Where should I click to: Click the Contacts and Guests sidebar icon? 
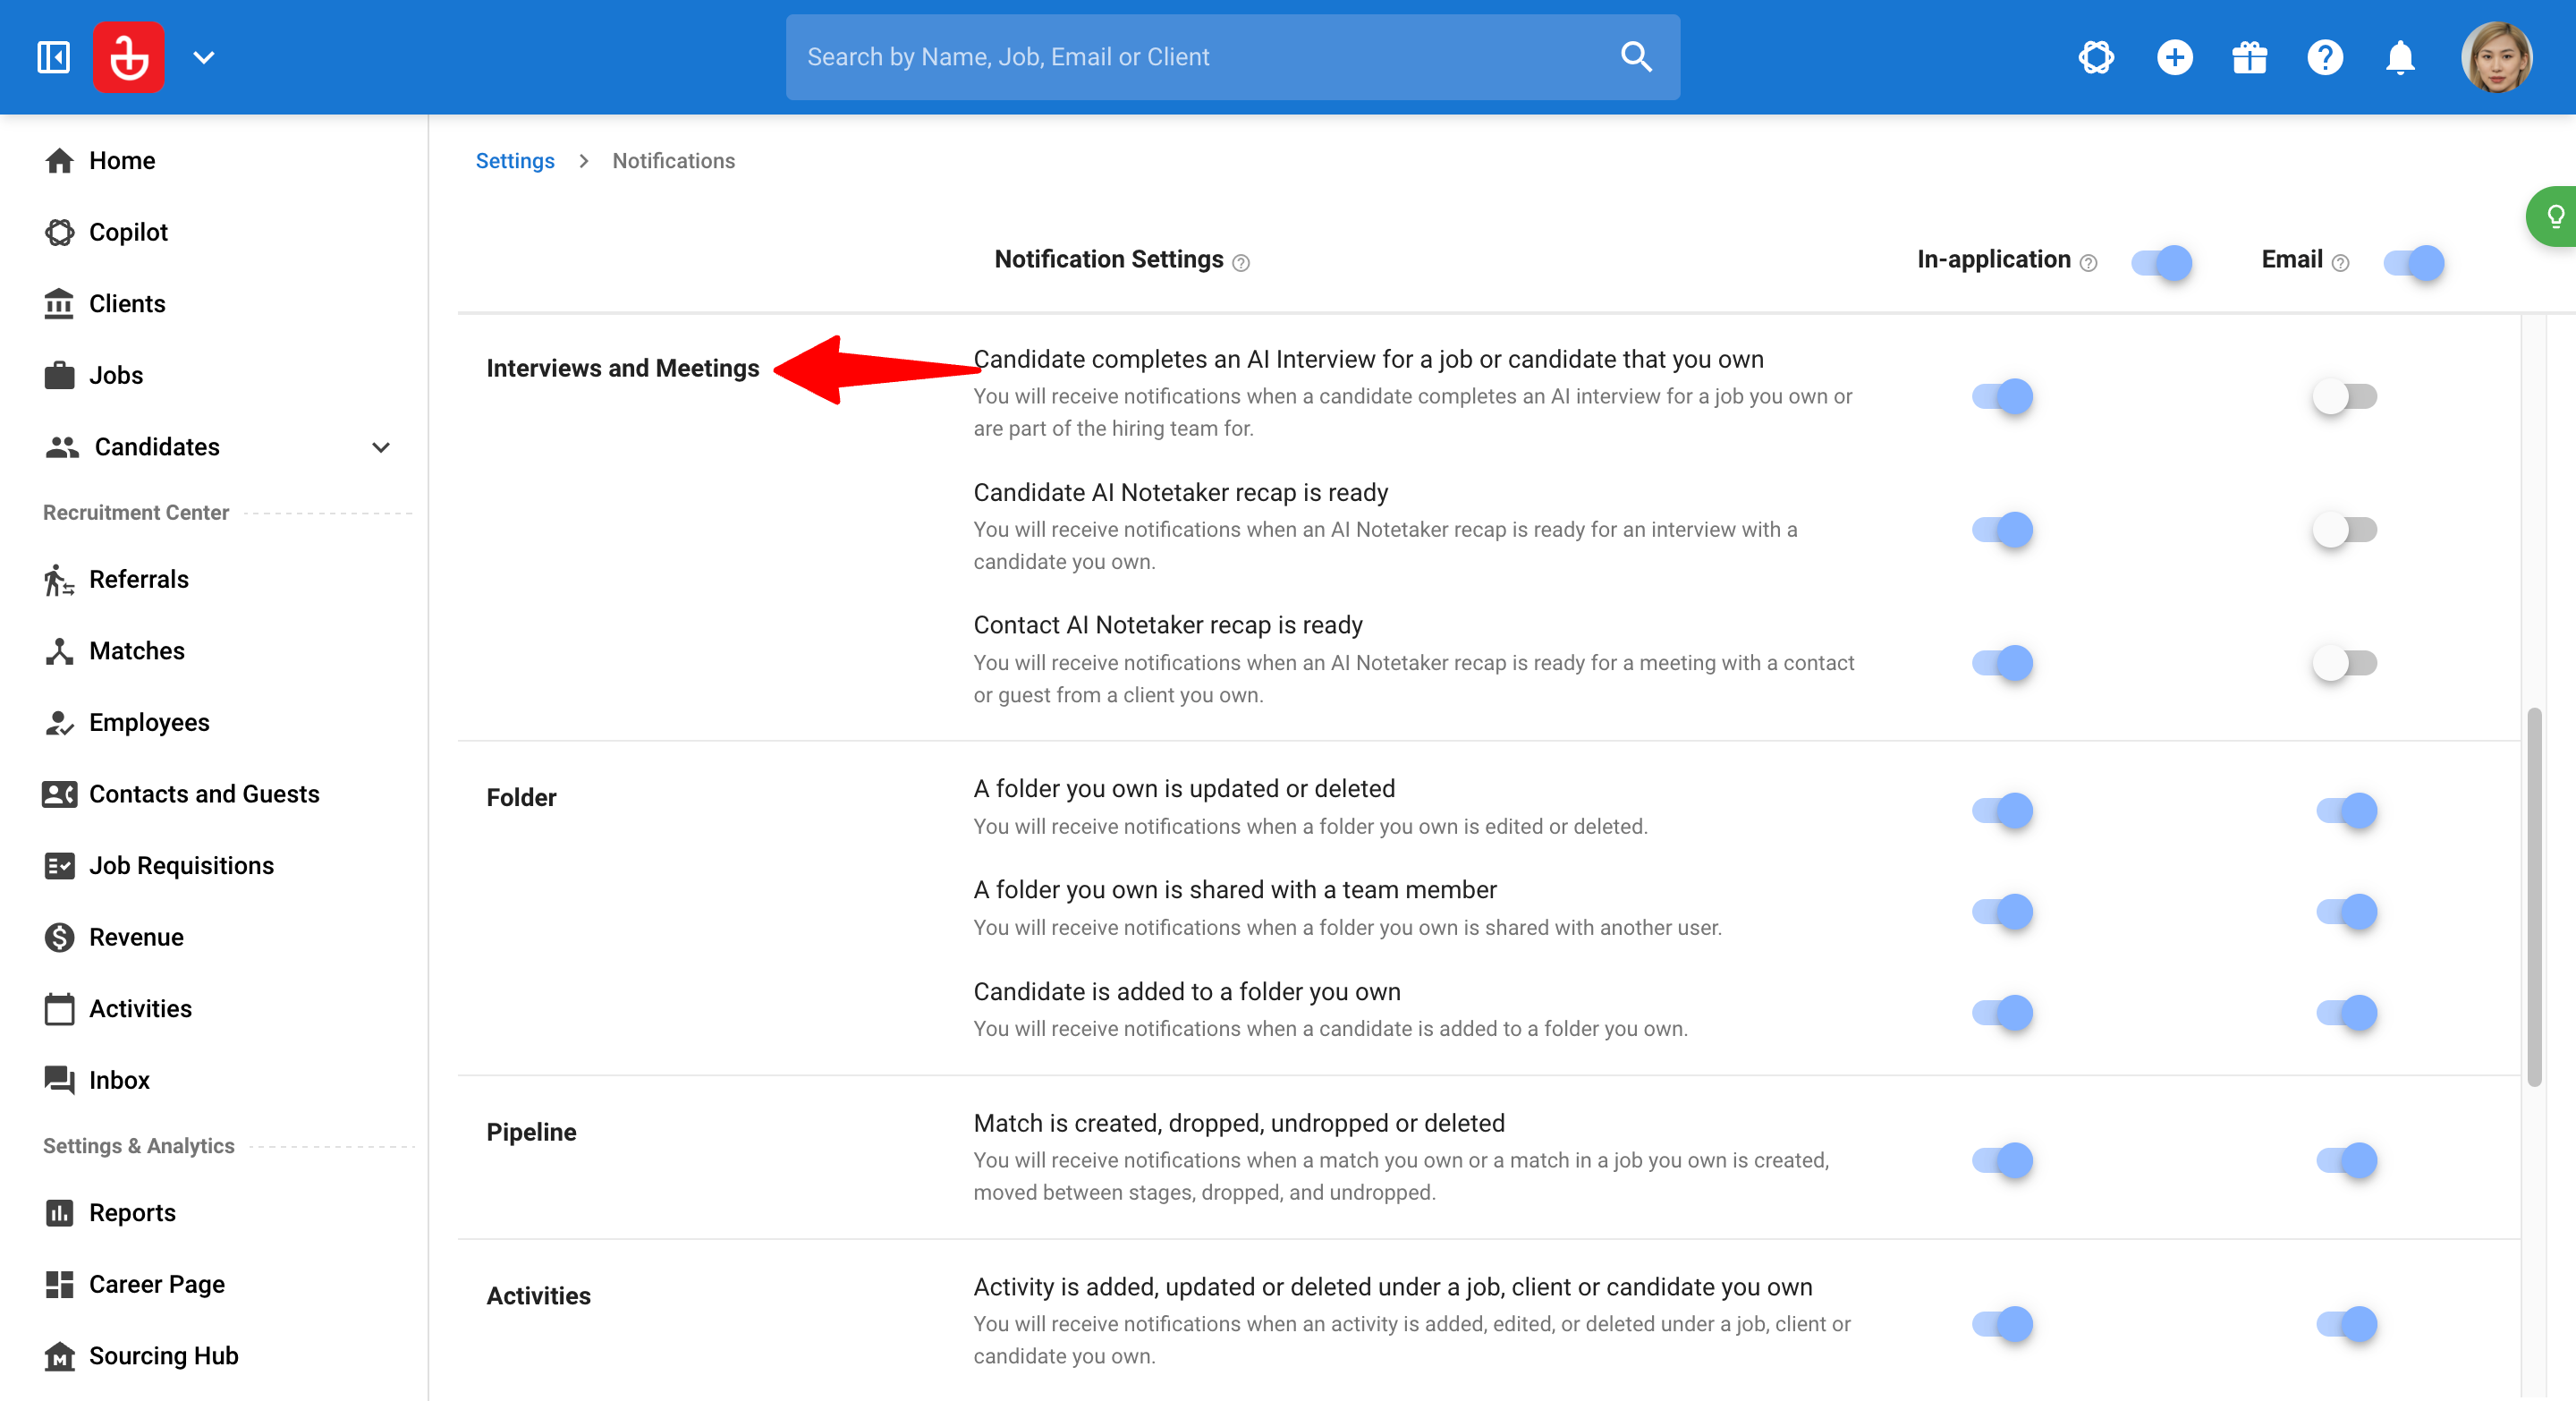pos(59,794)
